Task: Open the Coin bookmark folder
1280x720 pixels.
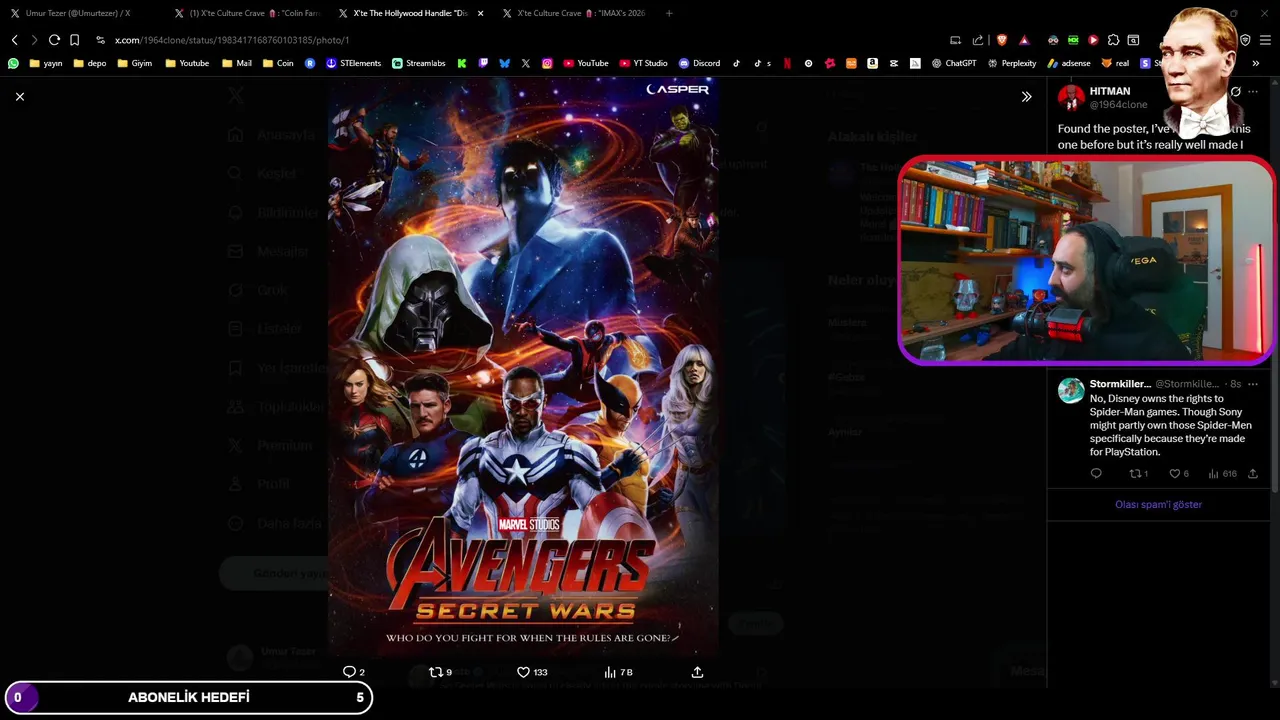Action: pyautogui.click(x=278, y=63)
